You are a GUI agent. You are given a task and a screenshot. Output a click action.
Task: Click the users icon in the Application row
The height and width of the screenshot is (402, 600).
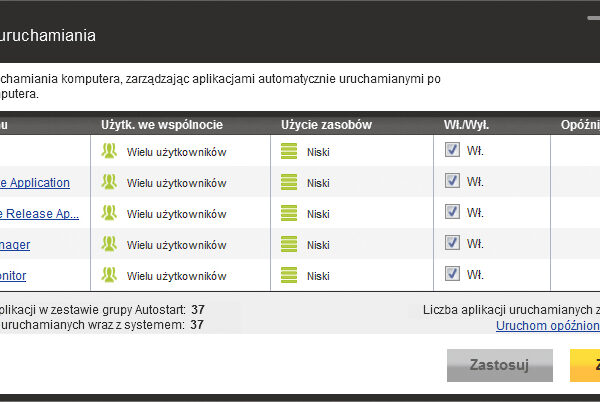pos(110,182)
